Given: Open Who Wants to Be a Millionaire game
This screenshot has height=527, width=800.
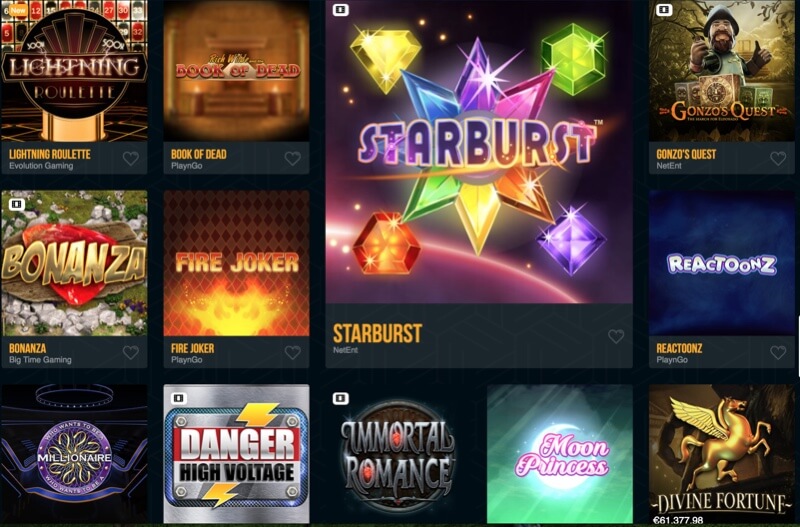Looking at the screenshot, I should point(74,454).
